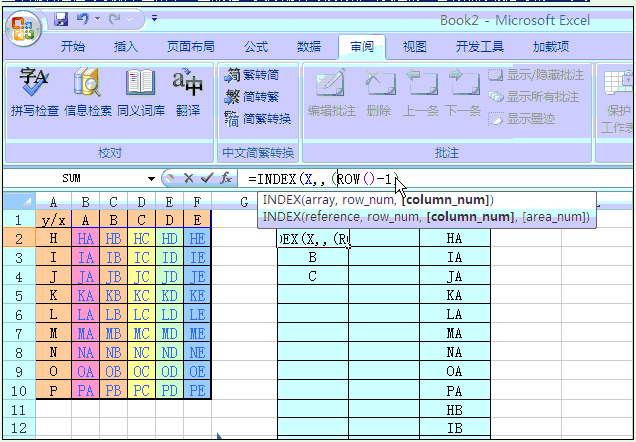Viewport: 636px width, 442px height.
Task: Confirm formula with the checkmark button
Action: coord(207,178)
